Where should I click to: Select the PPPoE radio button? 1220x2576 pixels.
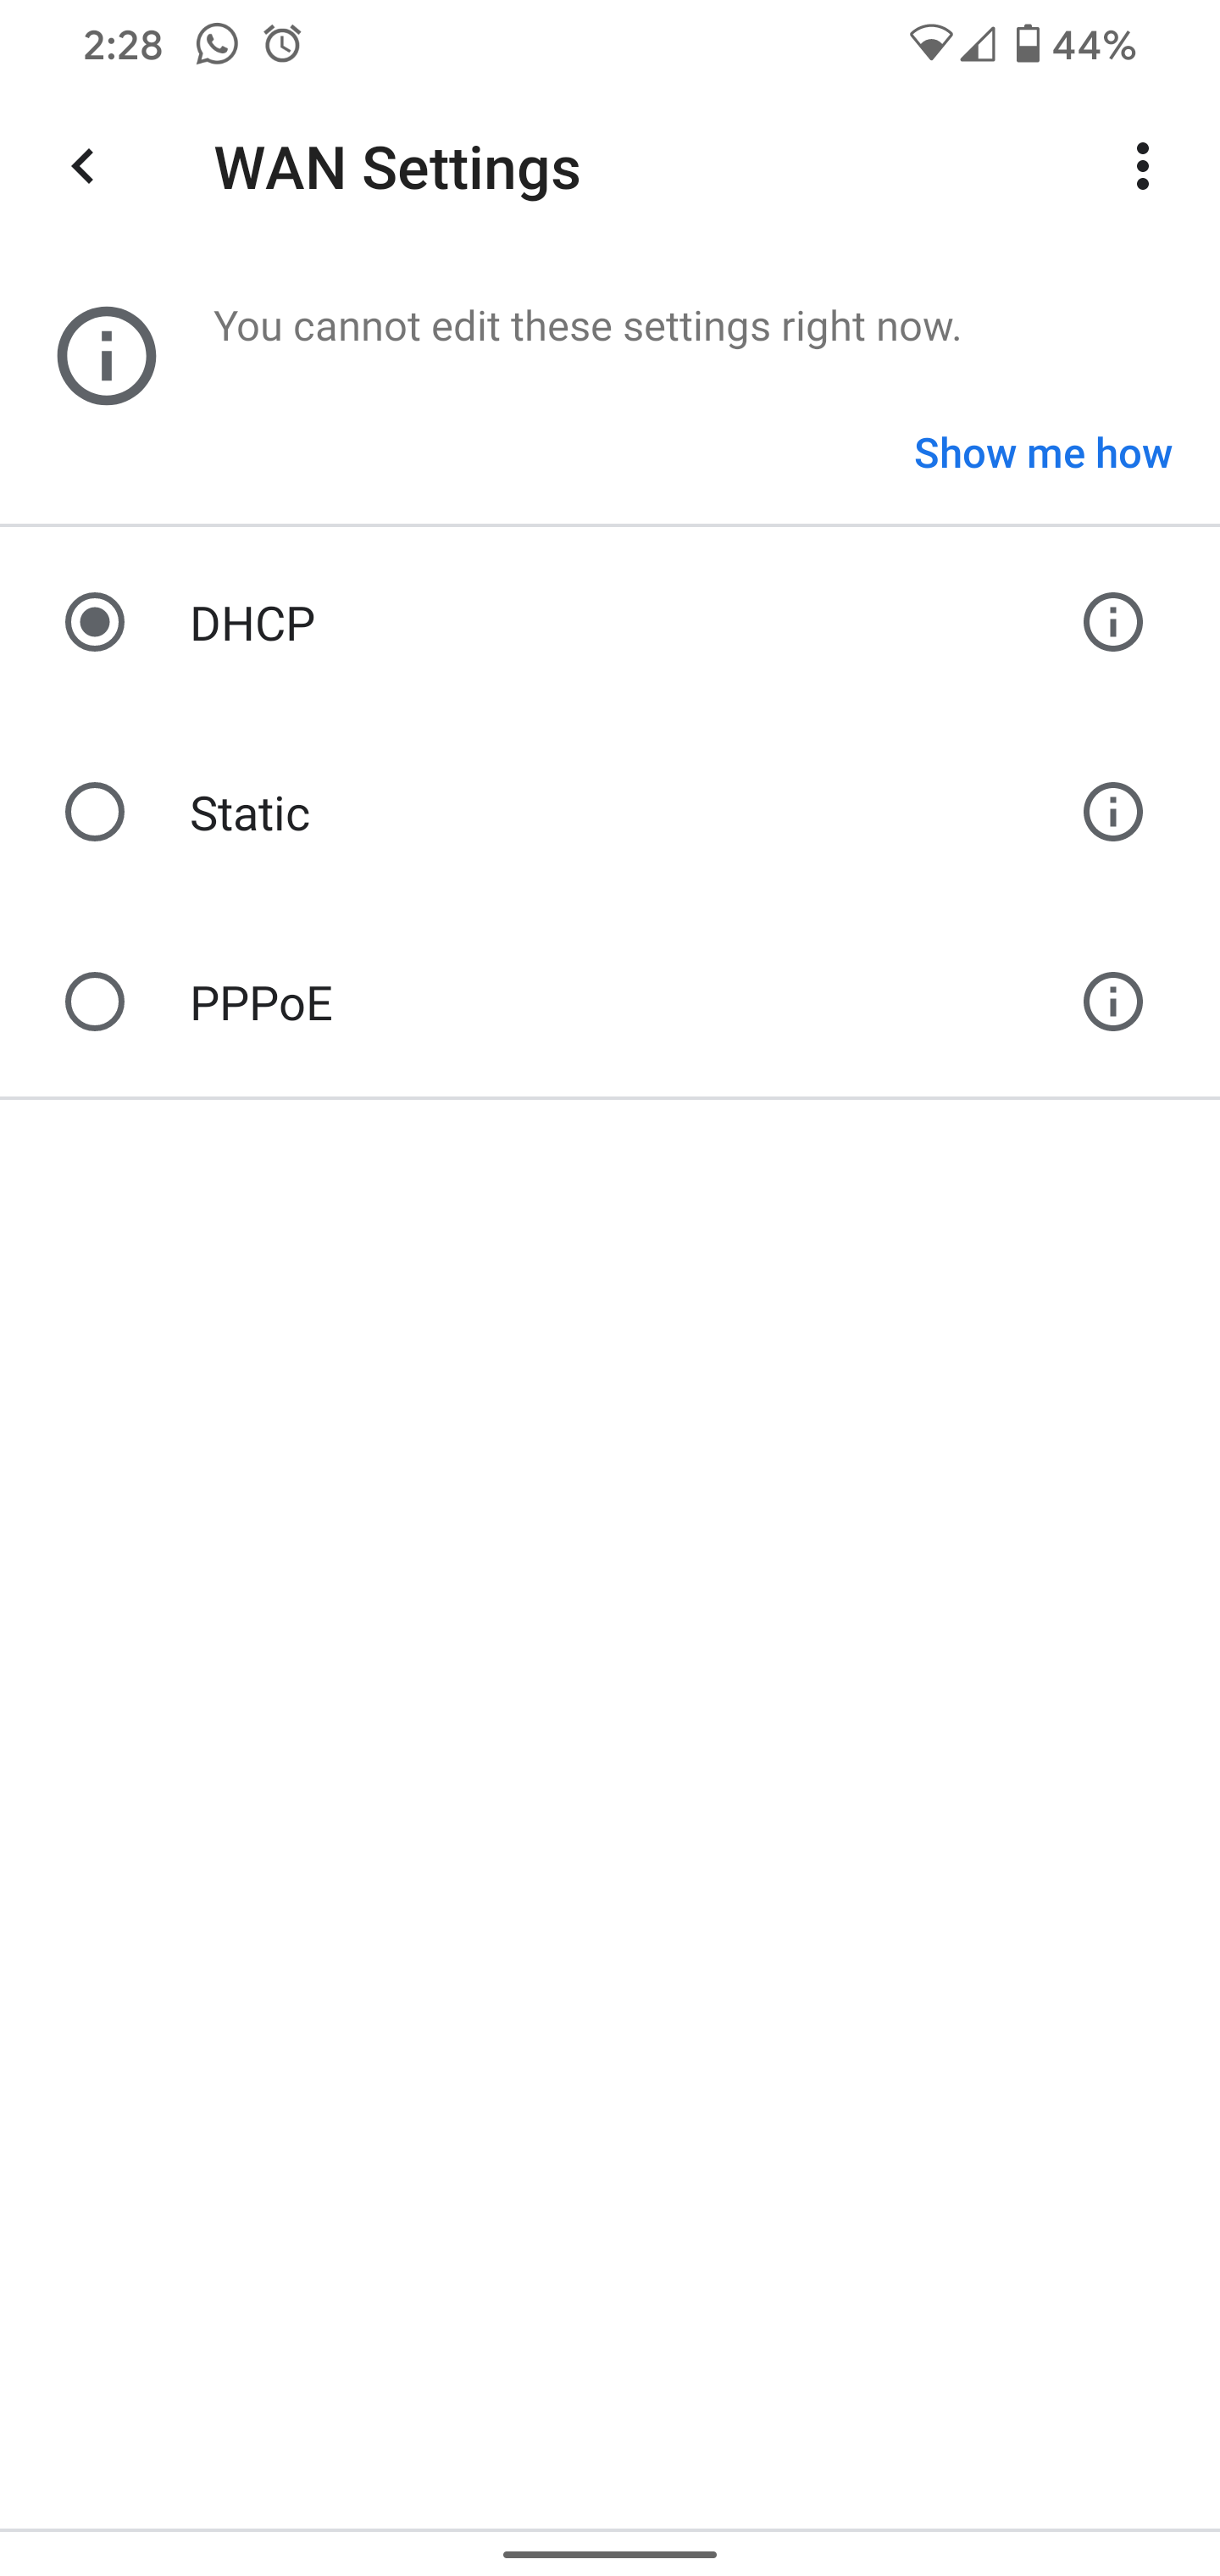(x=95, y=1002)
